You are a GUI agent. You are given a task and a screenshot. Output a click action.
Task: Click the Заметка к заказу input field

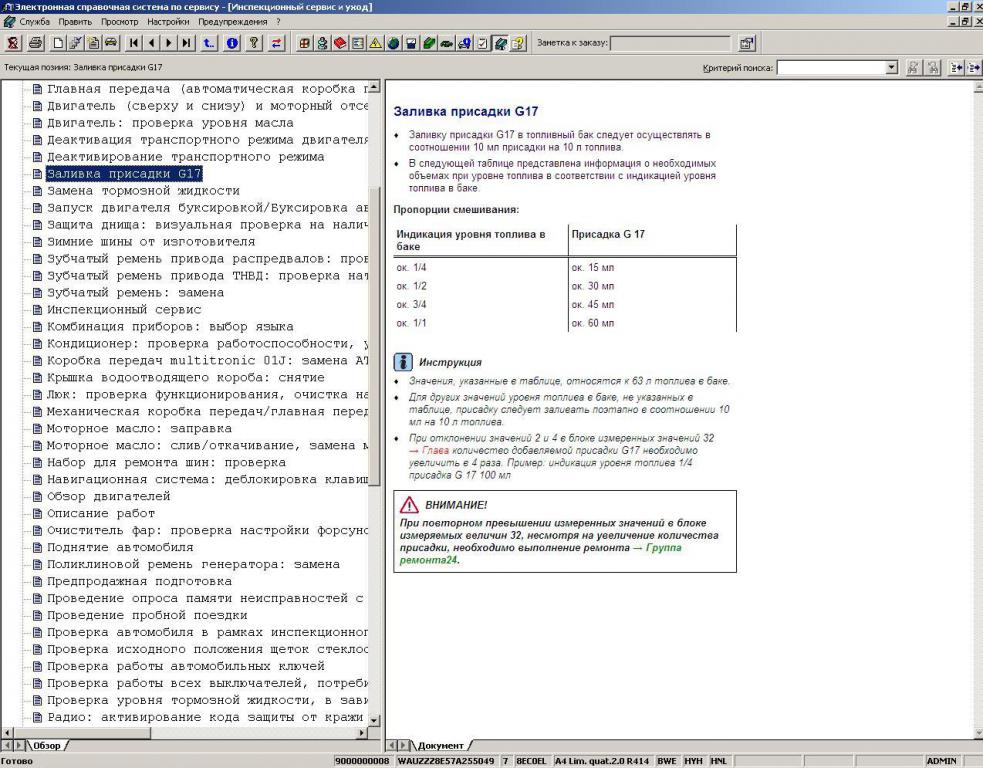coord(671,43)
